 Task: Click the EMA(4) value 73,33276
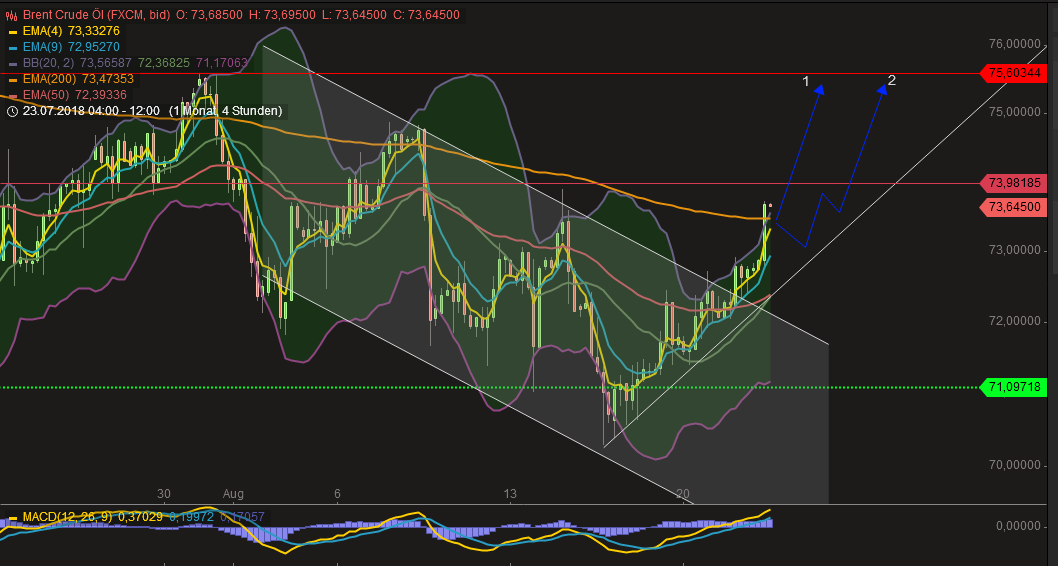94,31
